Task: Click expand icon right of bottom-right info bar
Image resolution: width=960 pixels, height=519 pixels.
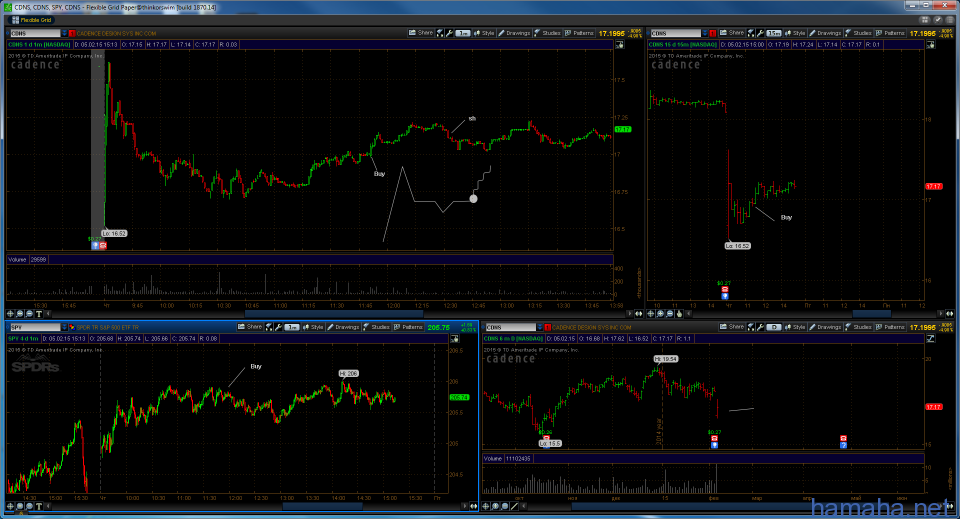Action: (931, 338)
